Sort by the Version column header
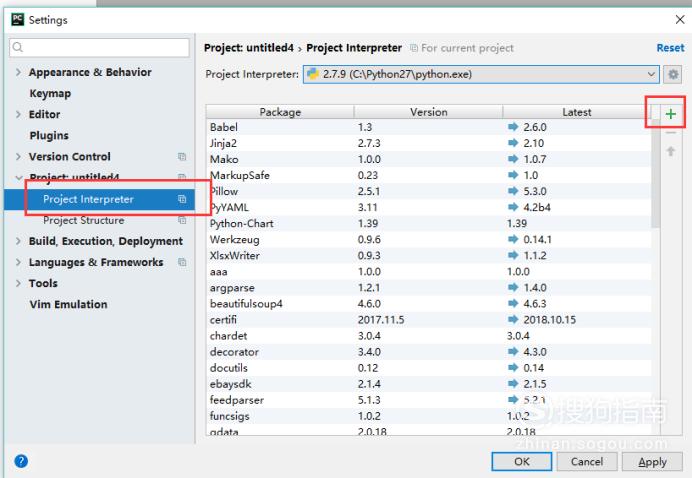Image resolution: width=692 pixels, height=478 pixels. (x=429, y=112)
